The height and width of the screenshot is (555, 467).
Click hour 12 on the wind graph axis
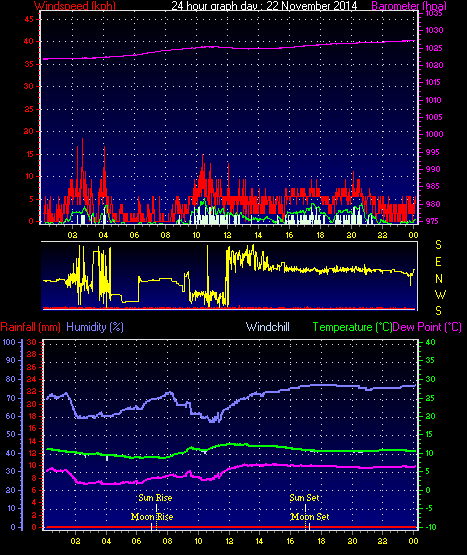click(227, 235)
